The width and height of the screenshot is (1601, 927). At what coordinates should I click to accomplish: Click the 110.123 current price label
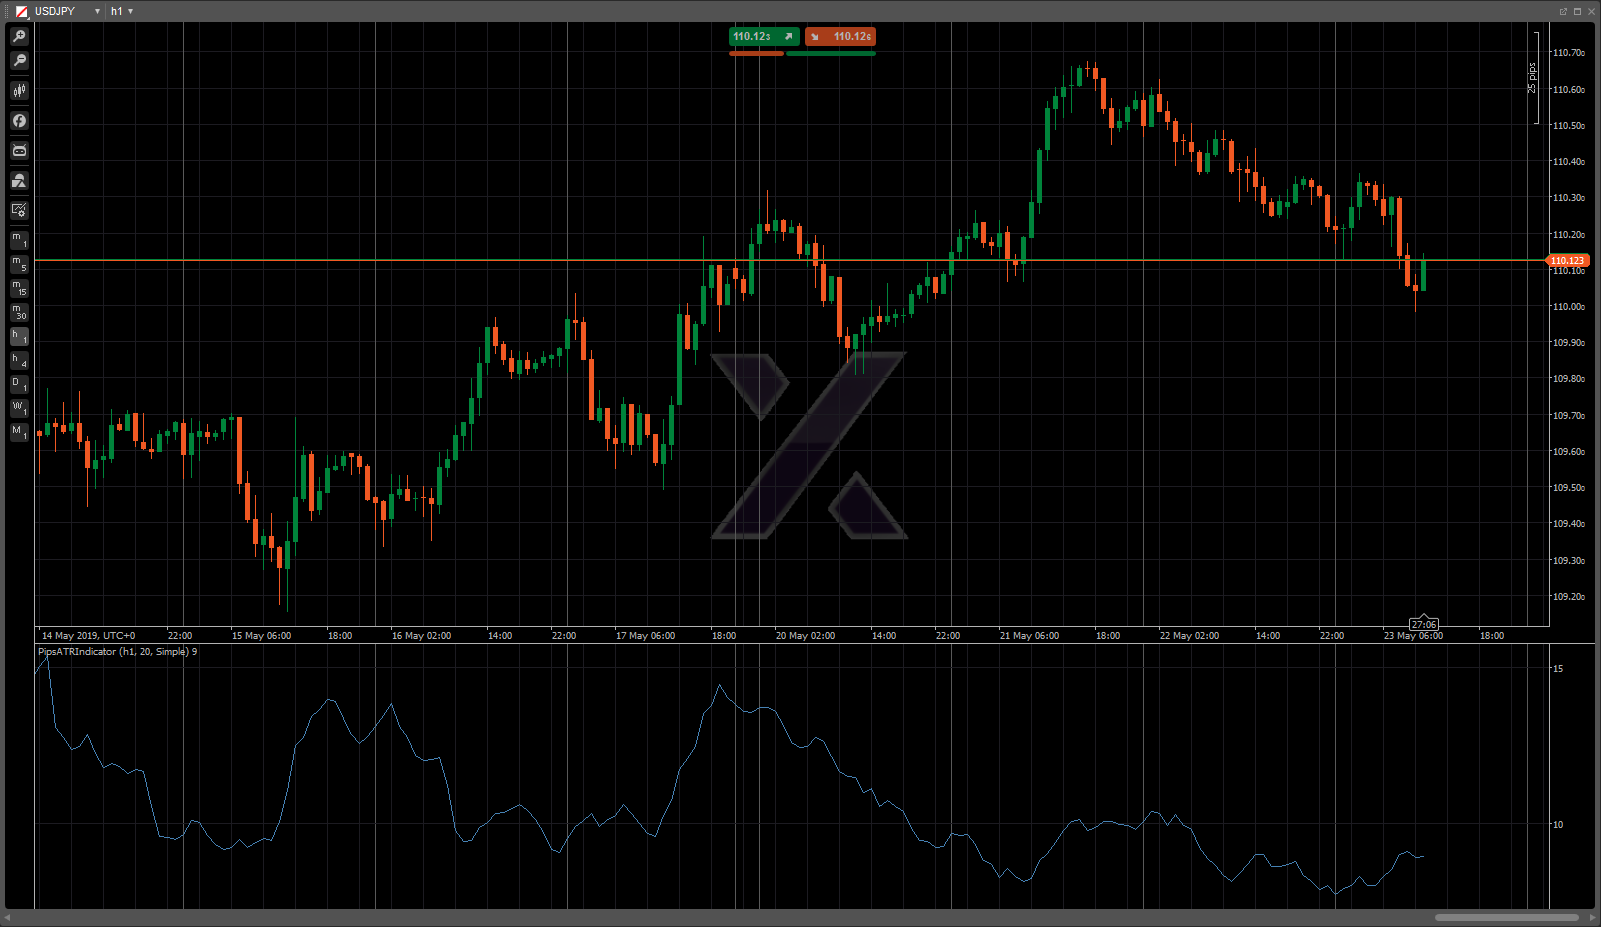point(1567,261)
